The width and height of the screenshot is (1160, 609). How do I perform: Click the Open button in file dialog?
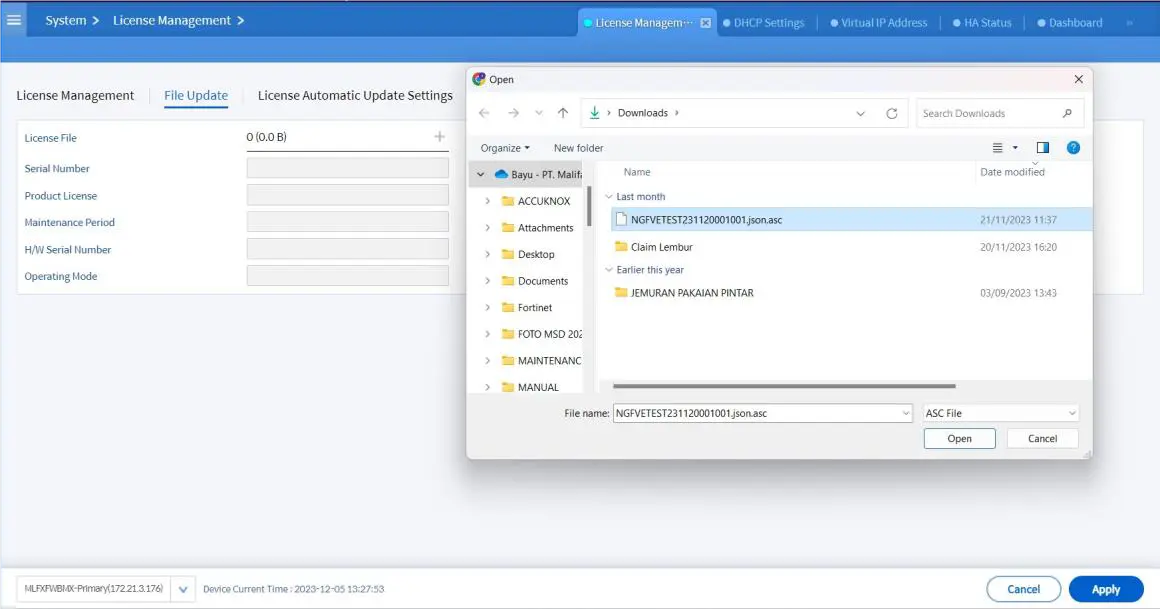coord(960,439)
